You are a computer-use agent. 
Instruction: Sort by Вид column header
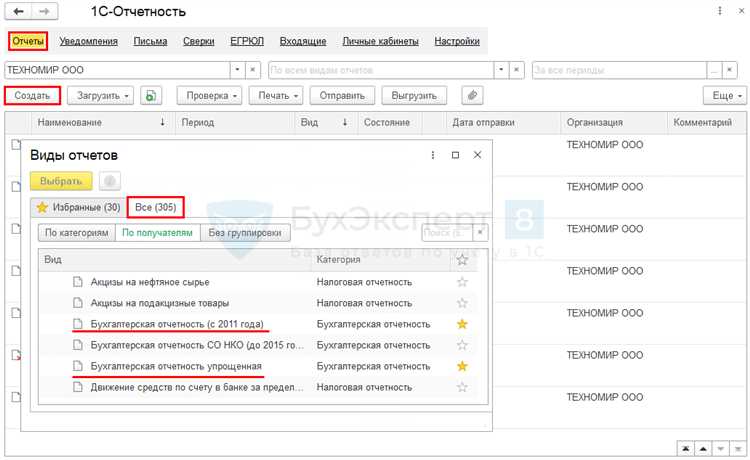tap(326, 122)
